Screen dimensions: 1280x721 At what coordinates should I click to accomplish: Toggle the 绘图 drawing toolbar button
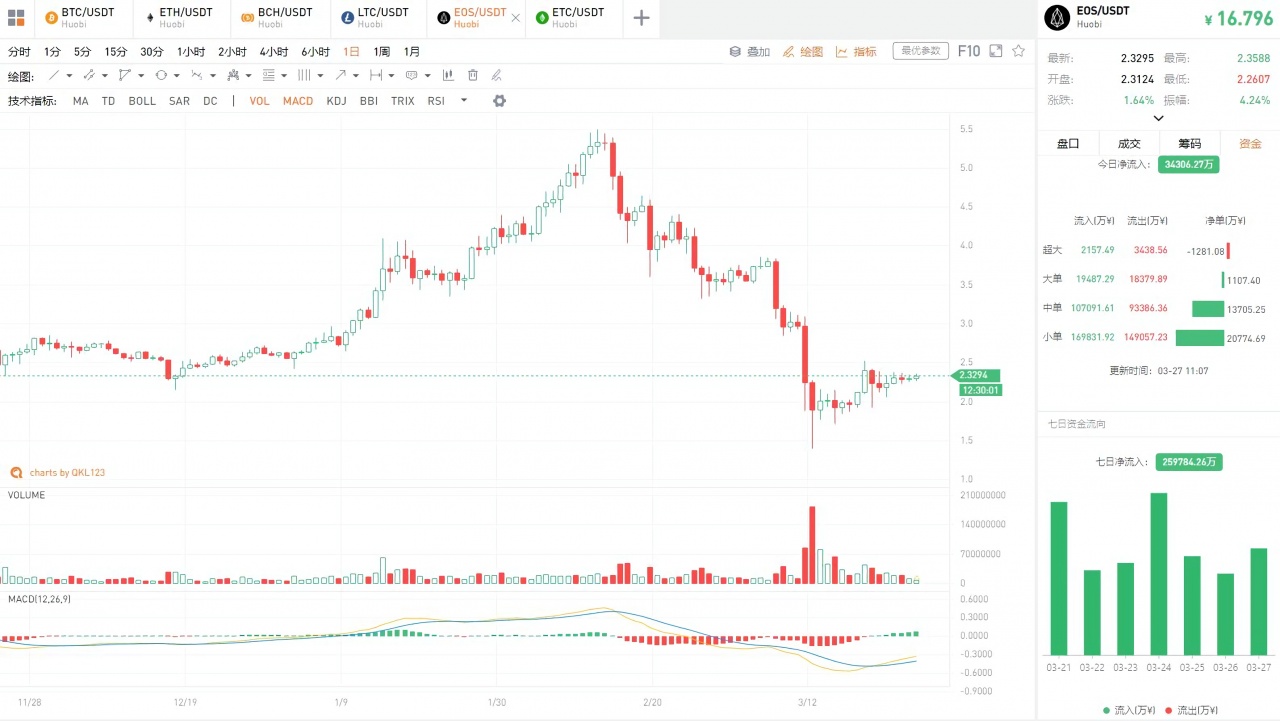(803, 51)
